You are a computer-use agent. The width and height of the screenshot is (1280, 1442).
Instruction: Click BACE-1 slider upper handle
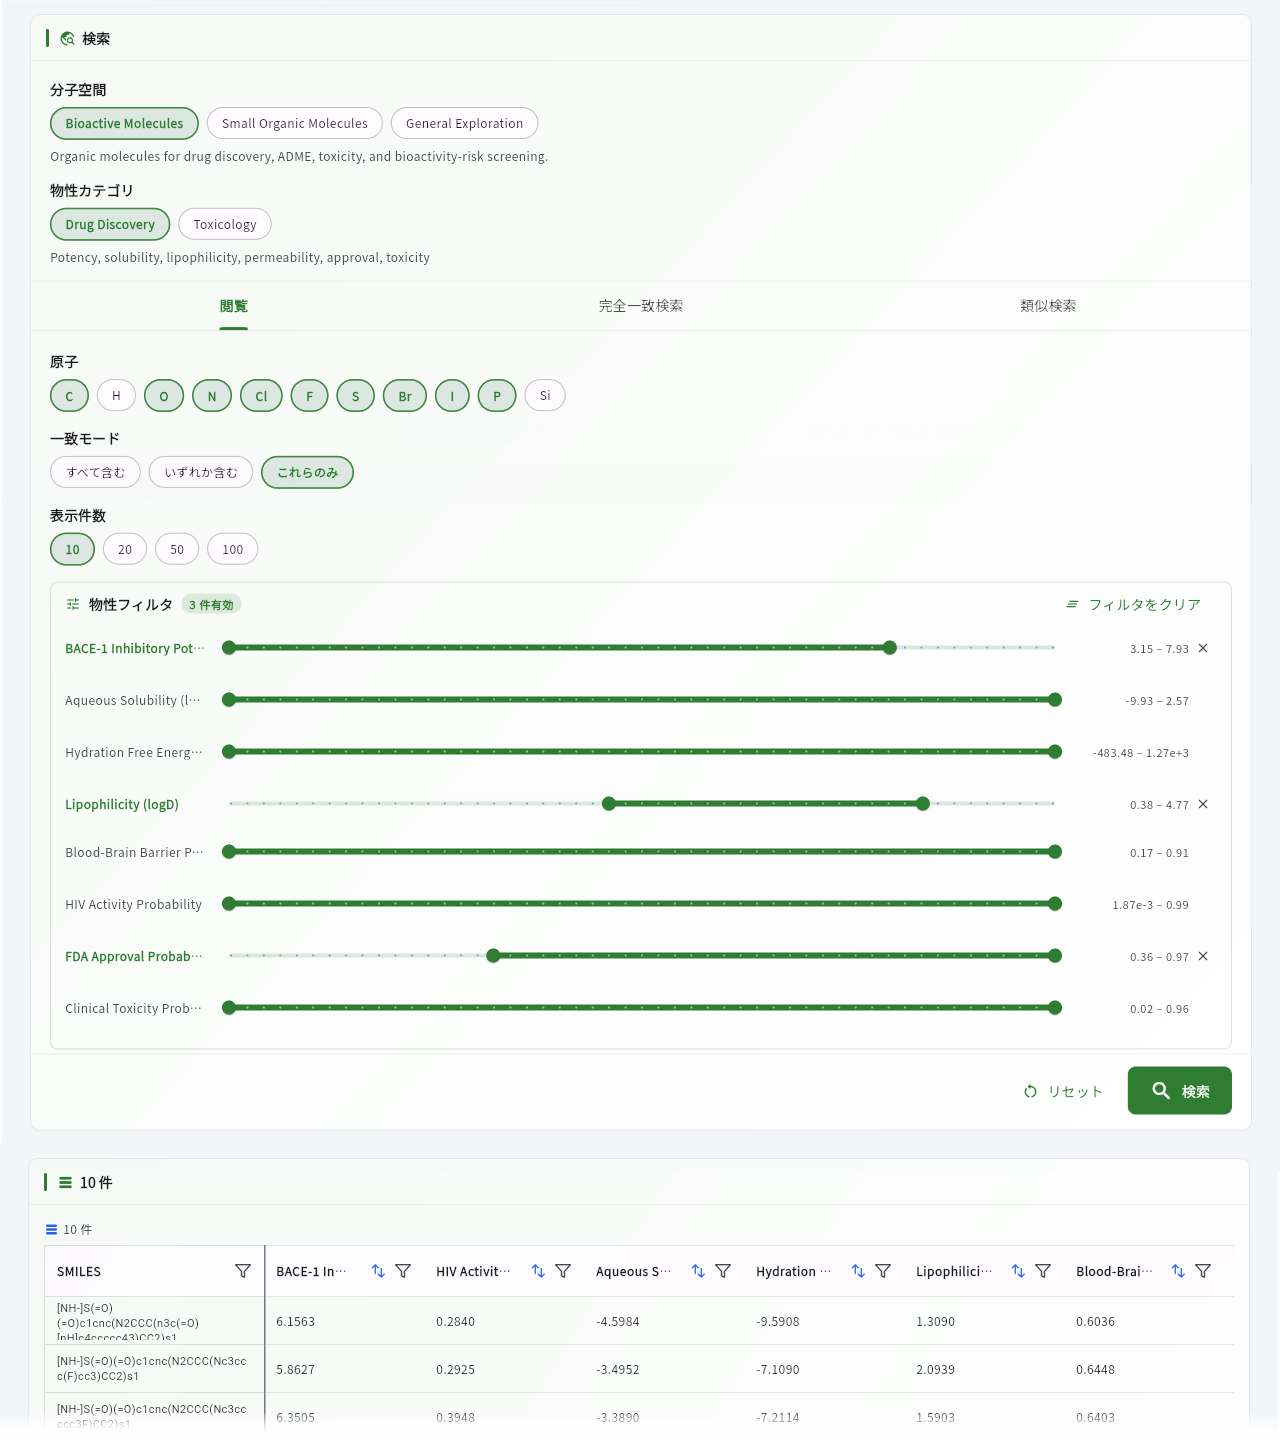pos(890,648)
